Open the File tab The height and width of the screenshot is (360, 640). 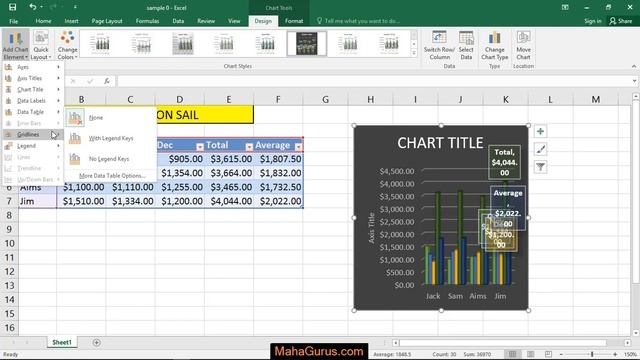(x=13, y=21)
